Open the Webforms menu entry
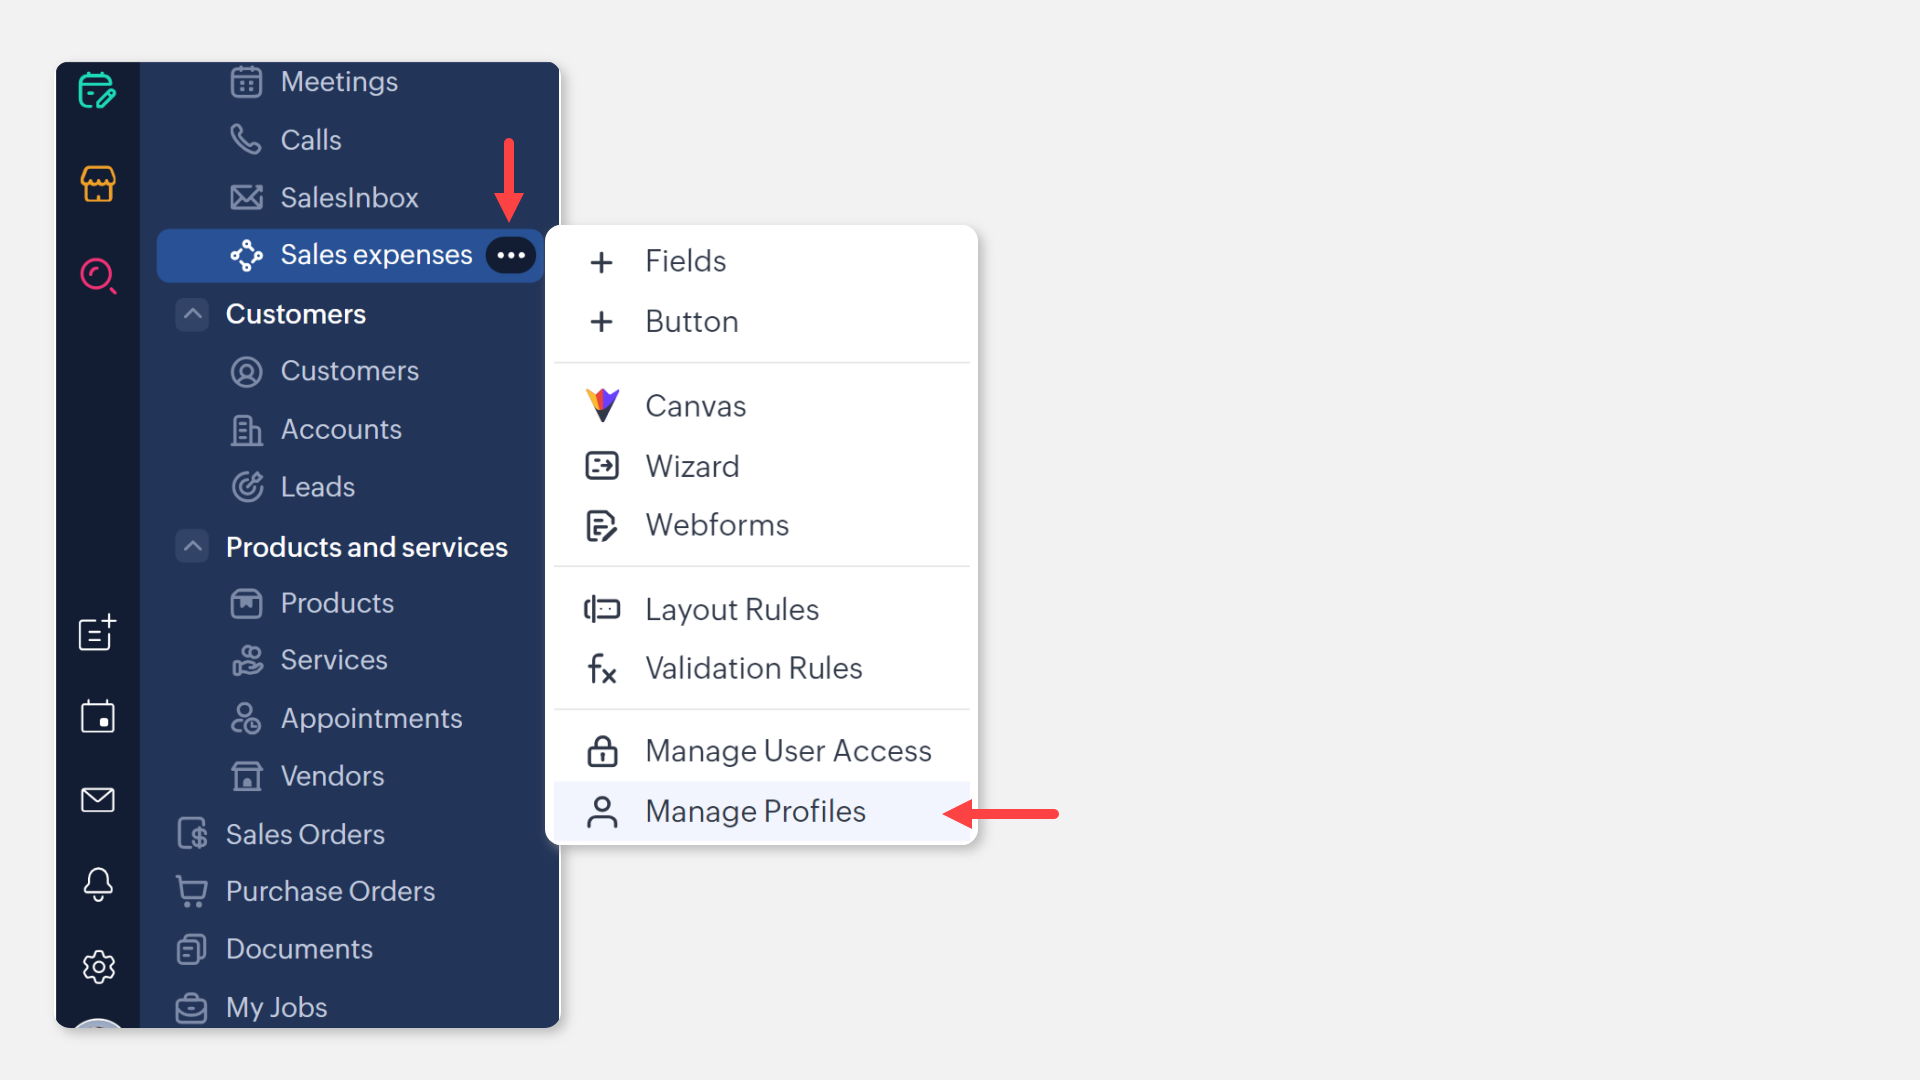This screenshot has height=1080, width=1920. 717,525
